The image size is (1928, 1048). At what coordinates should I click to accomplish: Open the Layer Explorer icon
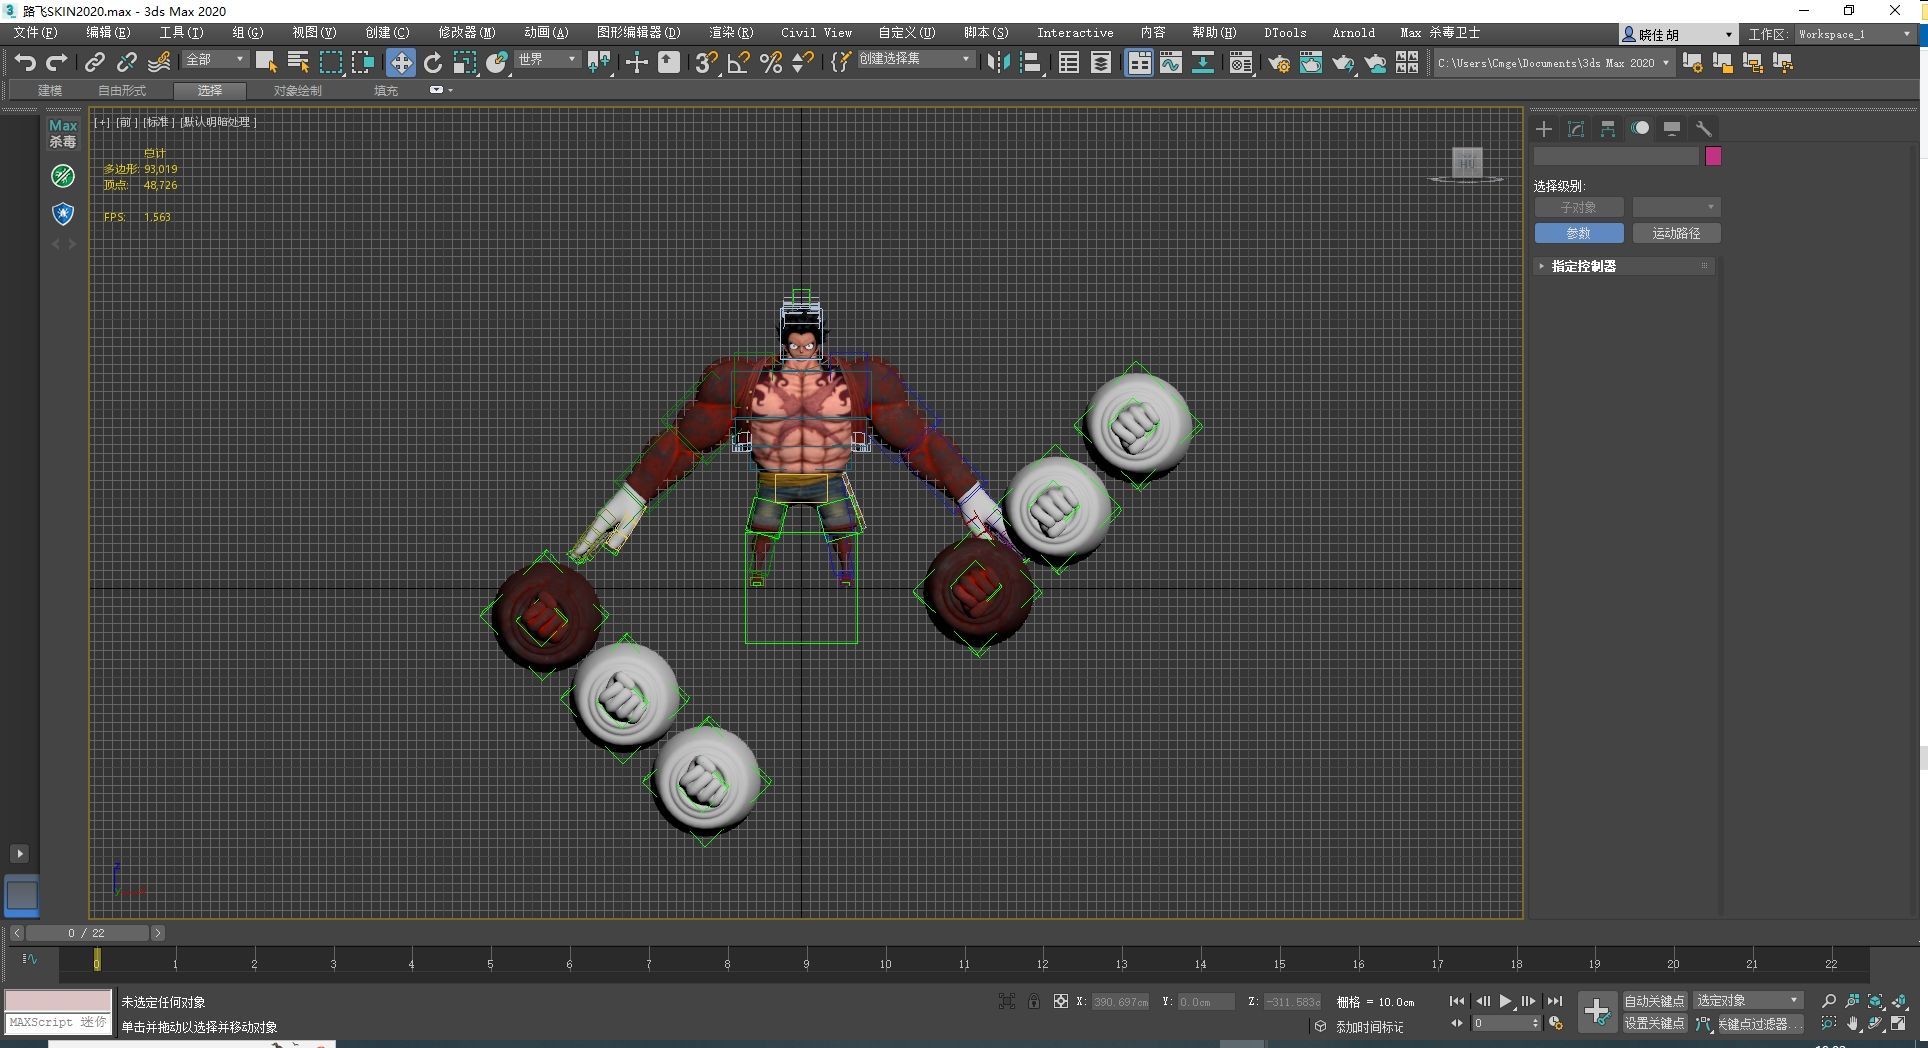coord(1101,62)
